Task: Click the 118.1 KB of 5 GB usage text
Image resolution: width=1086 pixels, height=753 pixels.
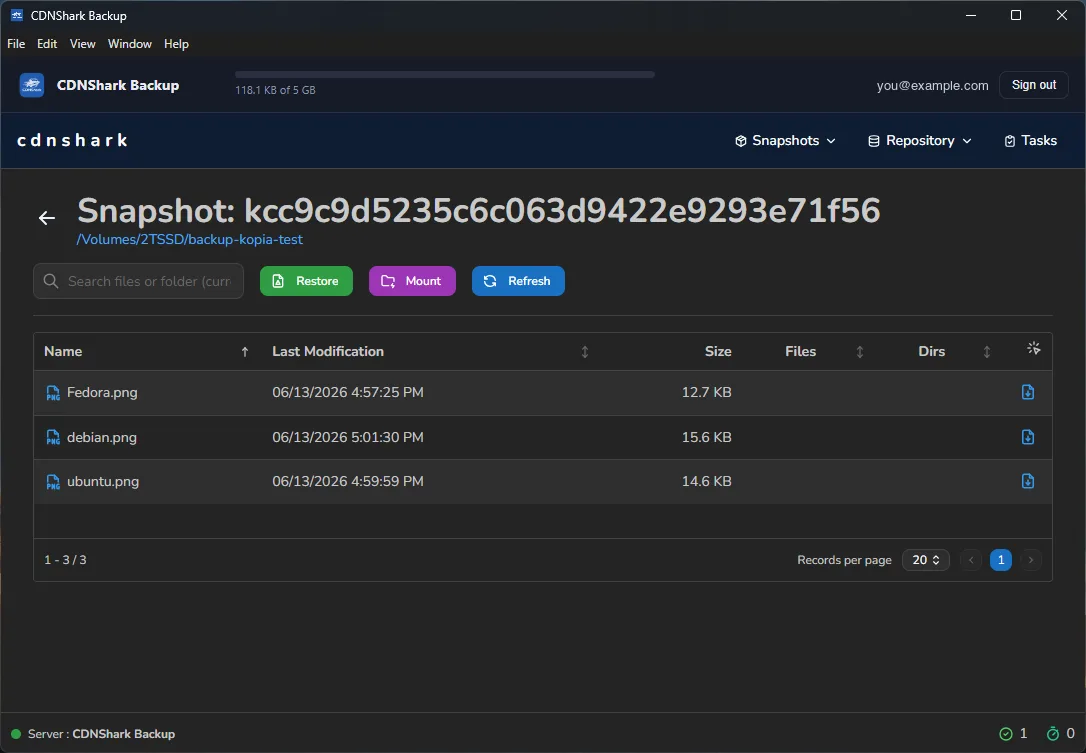Action: pyautogui.click(x=275, y=90)
